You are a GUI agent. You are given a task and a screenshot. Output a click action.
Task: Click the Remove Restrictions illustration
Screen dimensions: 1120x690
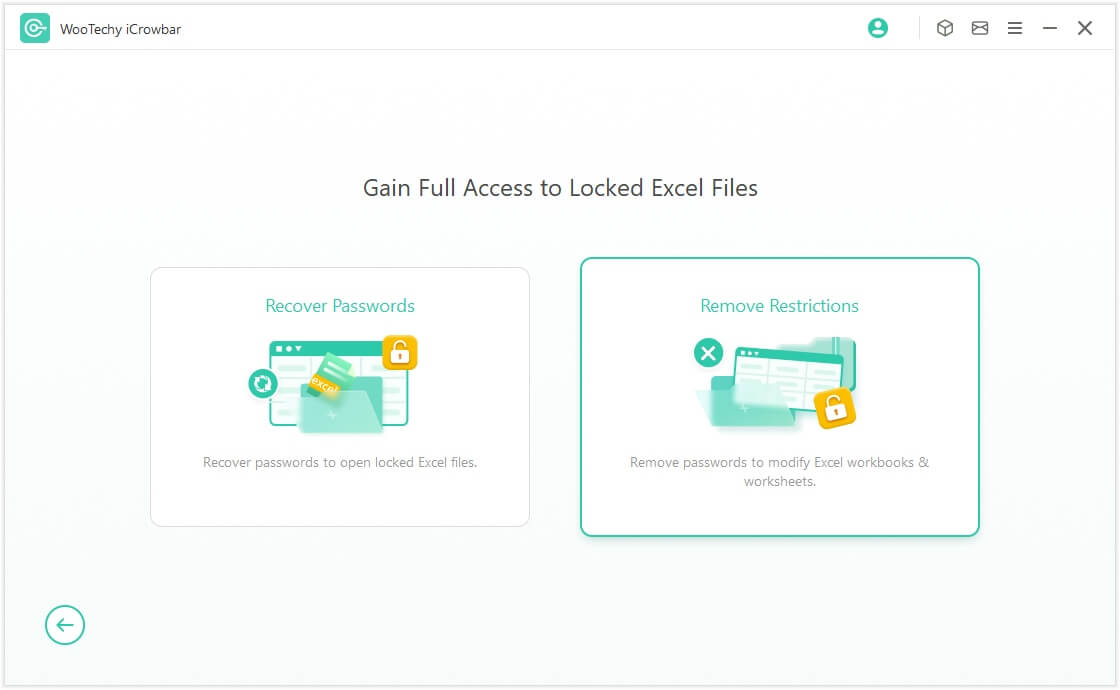coord(776,383)
